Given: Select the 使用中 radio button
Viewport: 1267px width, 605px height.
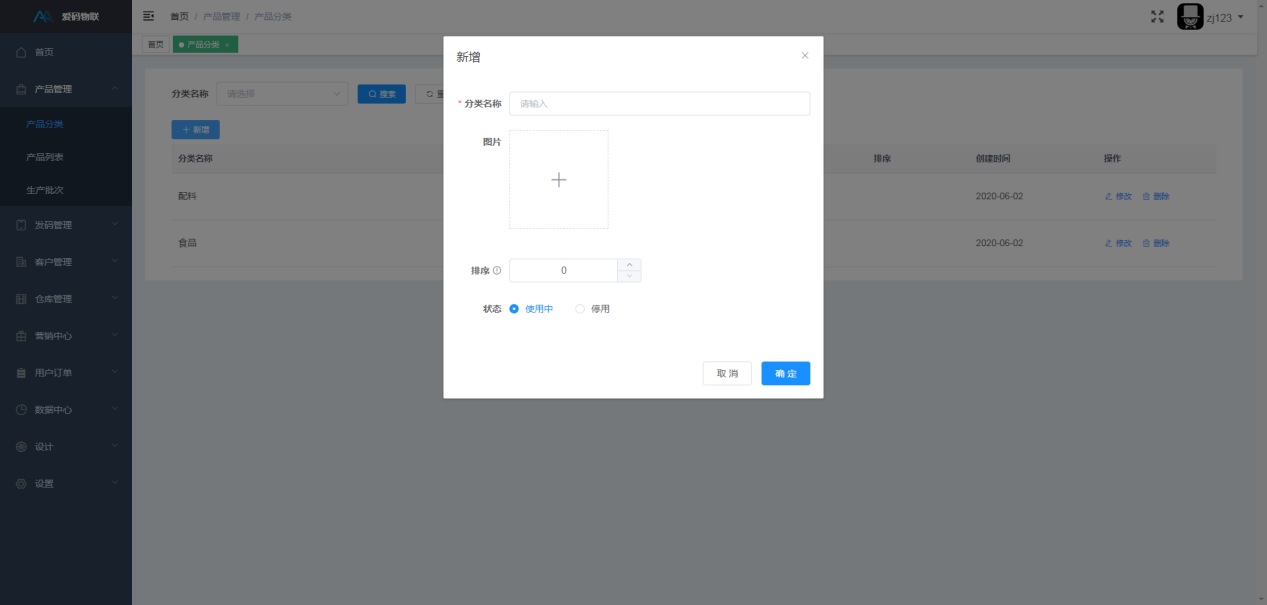Looking at the screenshot, I should pos(514,309).
